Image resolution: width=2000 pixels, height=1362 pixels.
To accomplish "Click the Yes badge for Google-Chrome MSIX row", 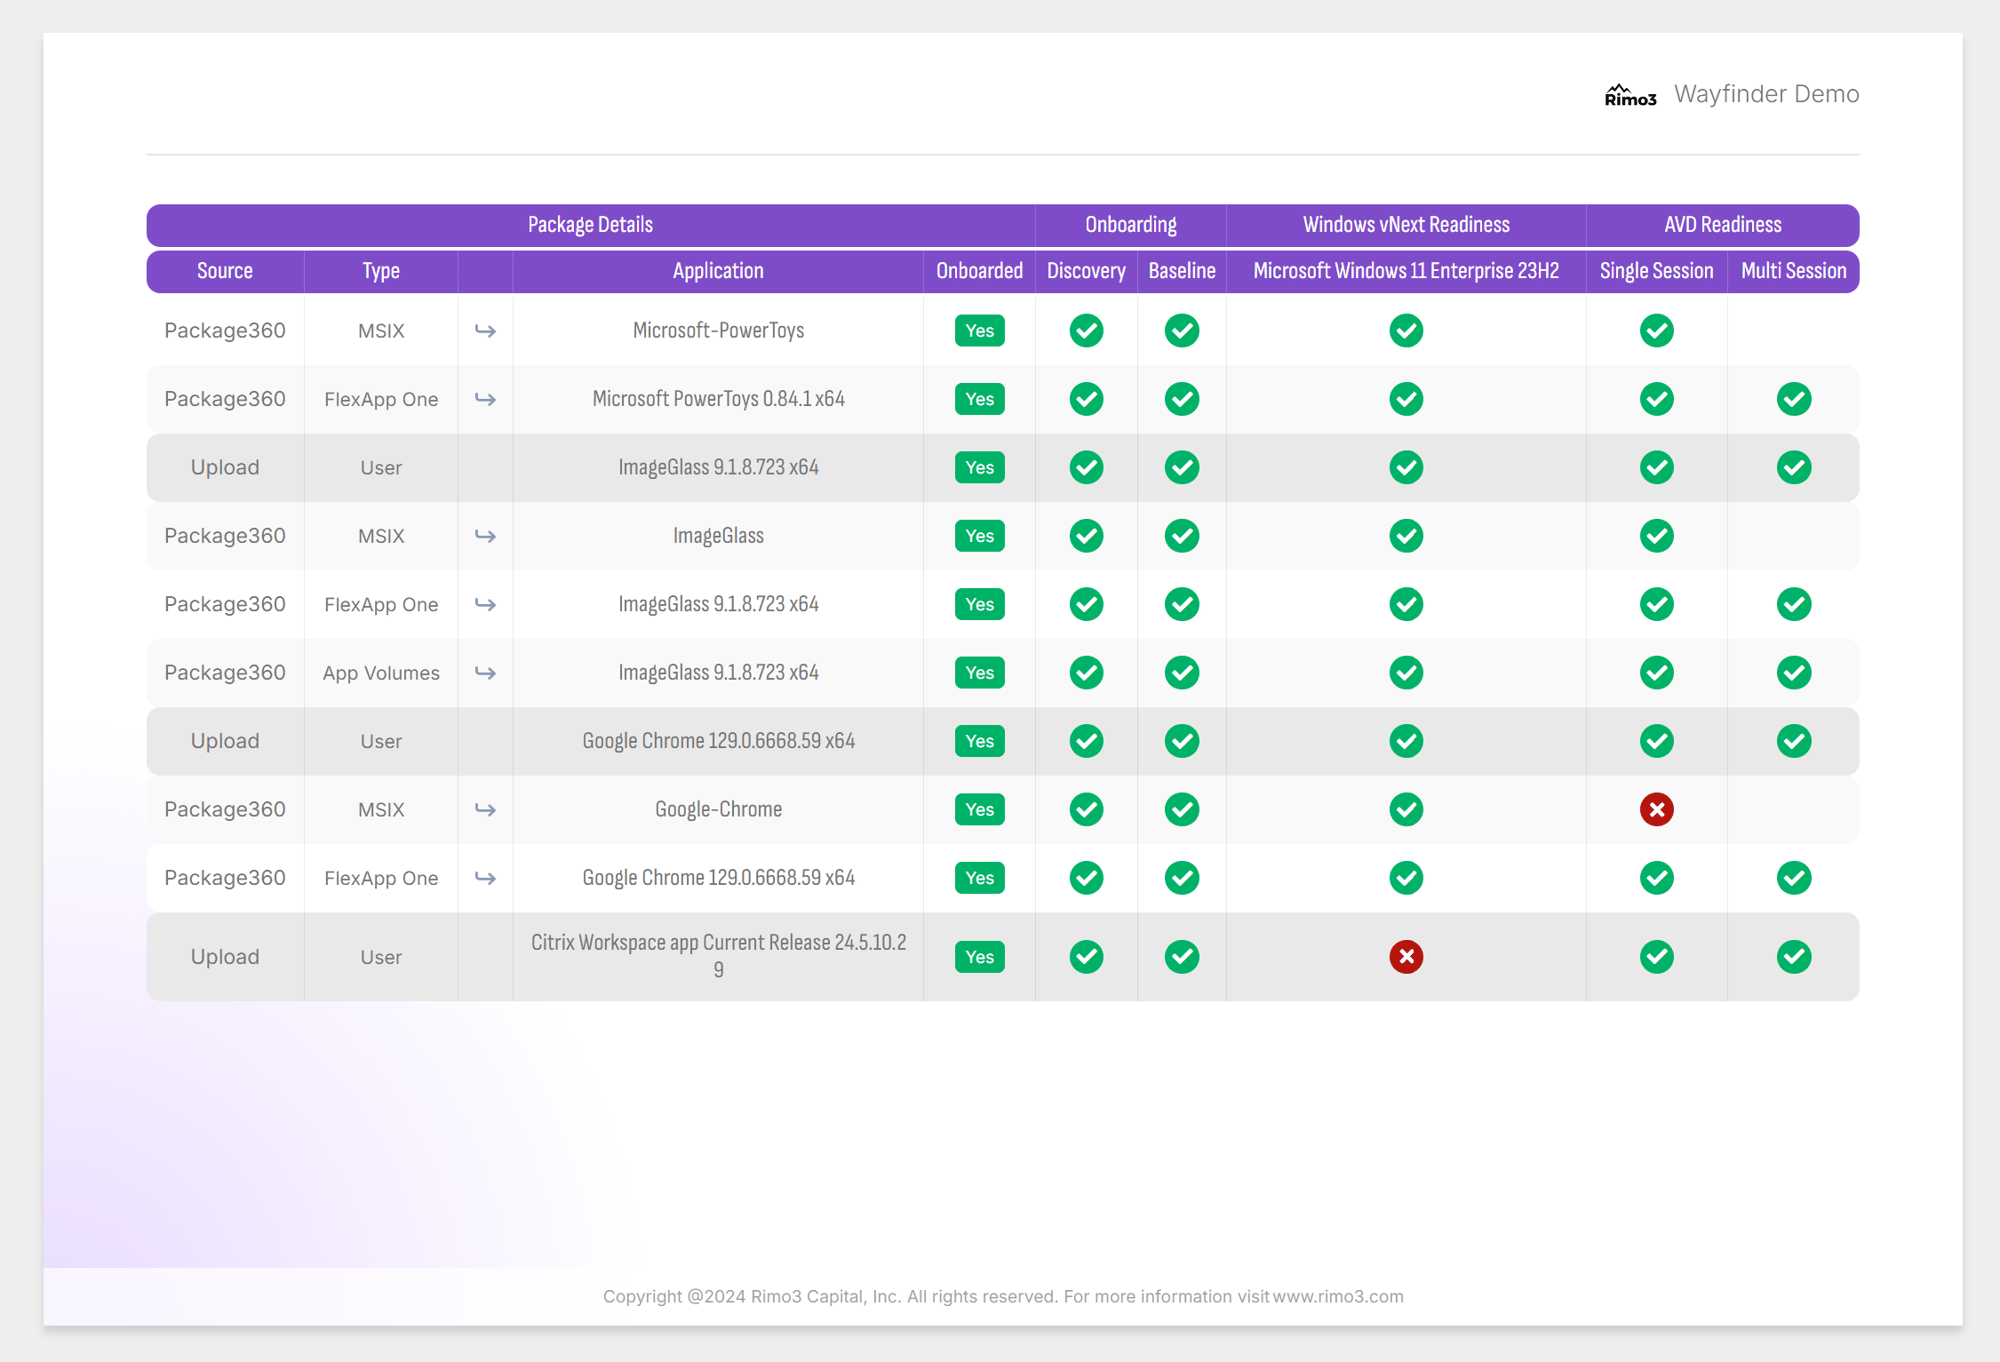I will [x=980, y=810].
